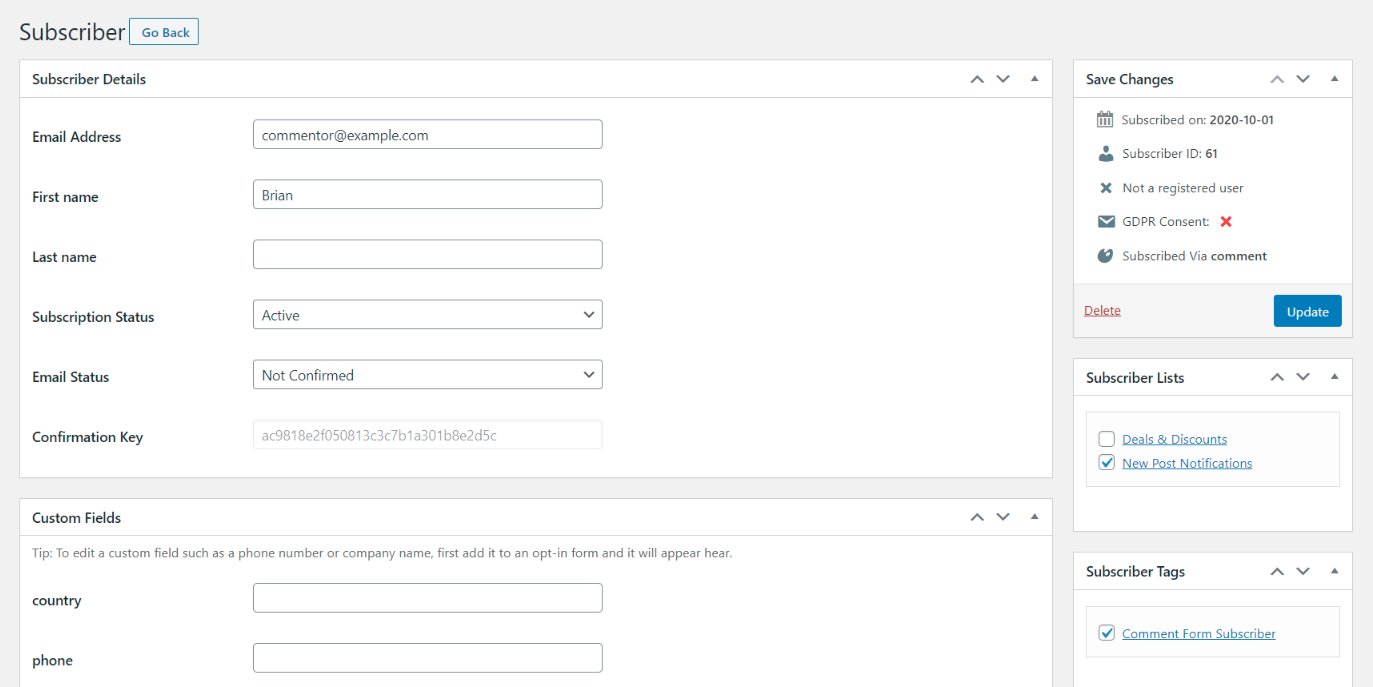Click the Last name field
Image resolution: width=1373 pixels, height=687 pixels.
(x=428, y=255)
